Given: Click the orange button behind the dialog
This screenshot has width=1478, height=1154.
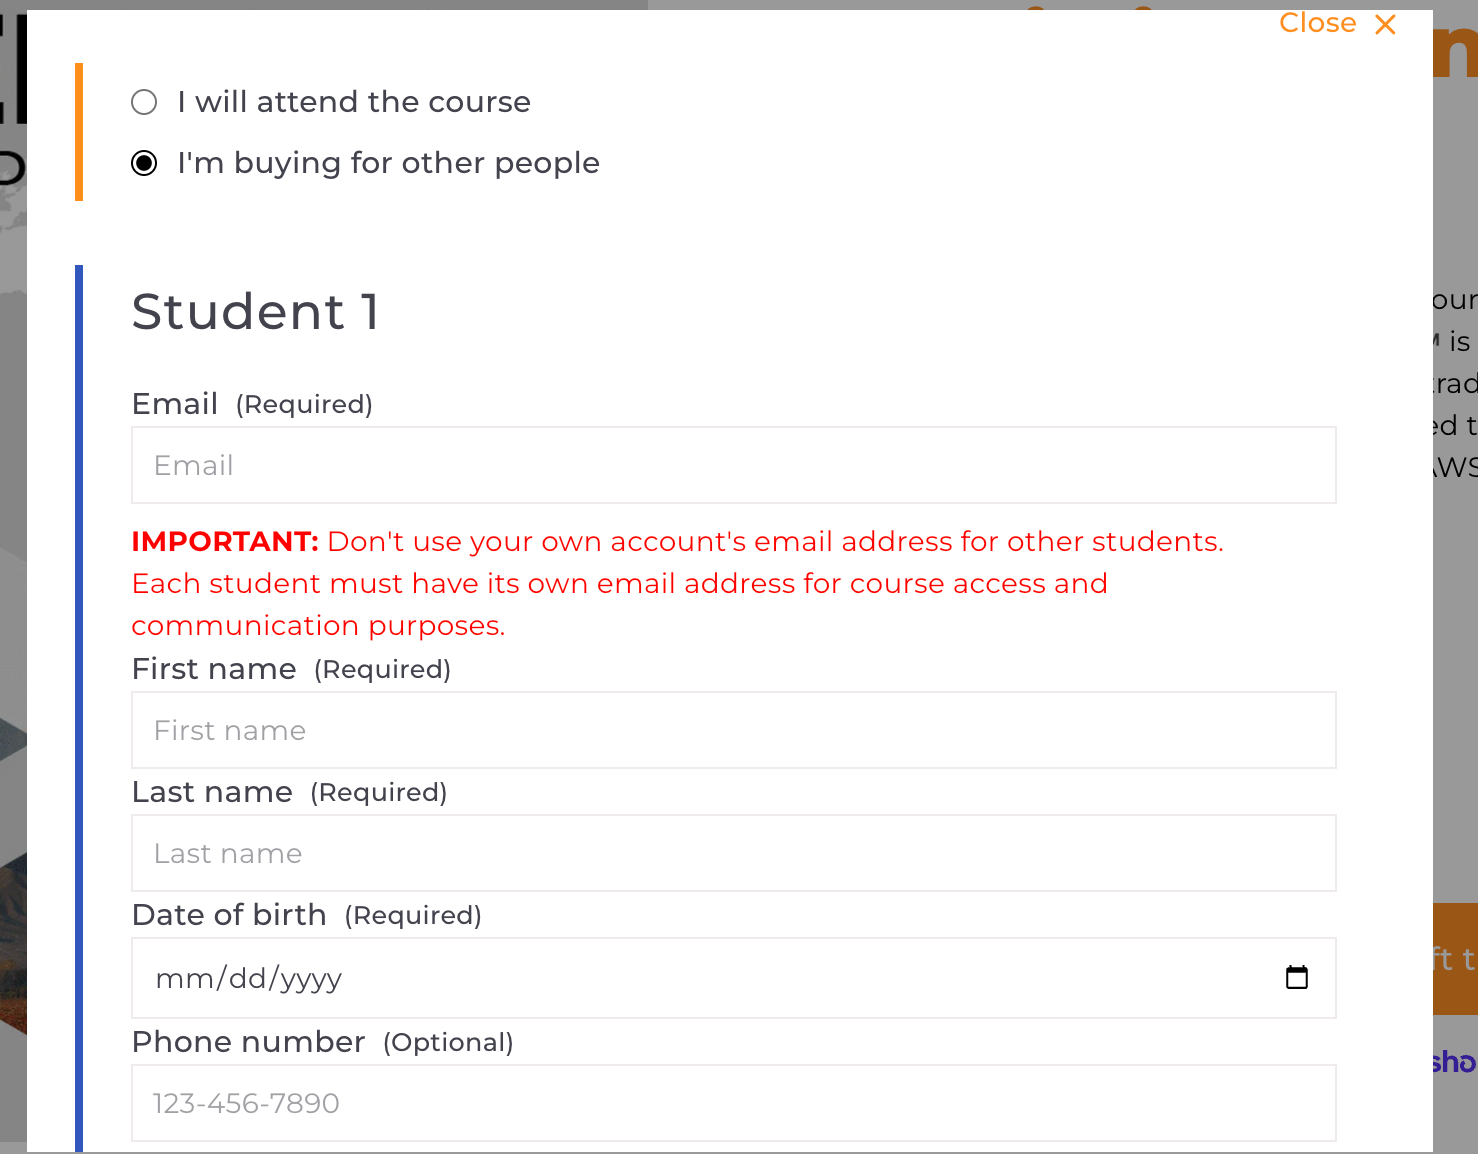Looking at the screenshot, I should coord(1455,959).
